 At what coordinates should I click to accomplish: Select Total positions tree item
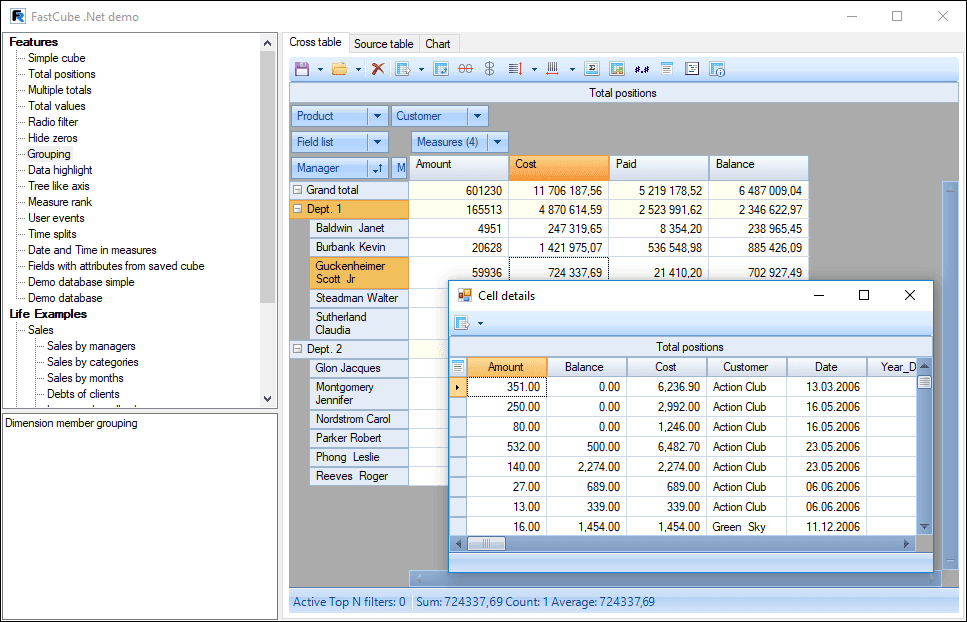click(62, 74)
